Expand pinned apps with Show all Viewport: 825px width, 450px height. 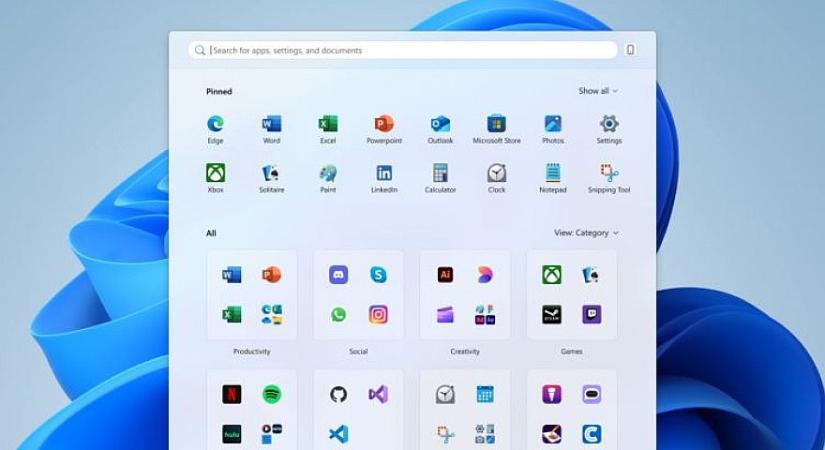click(597, 91)
